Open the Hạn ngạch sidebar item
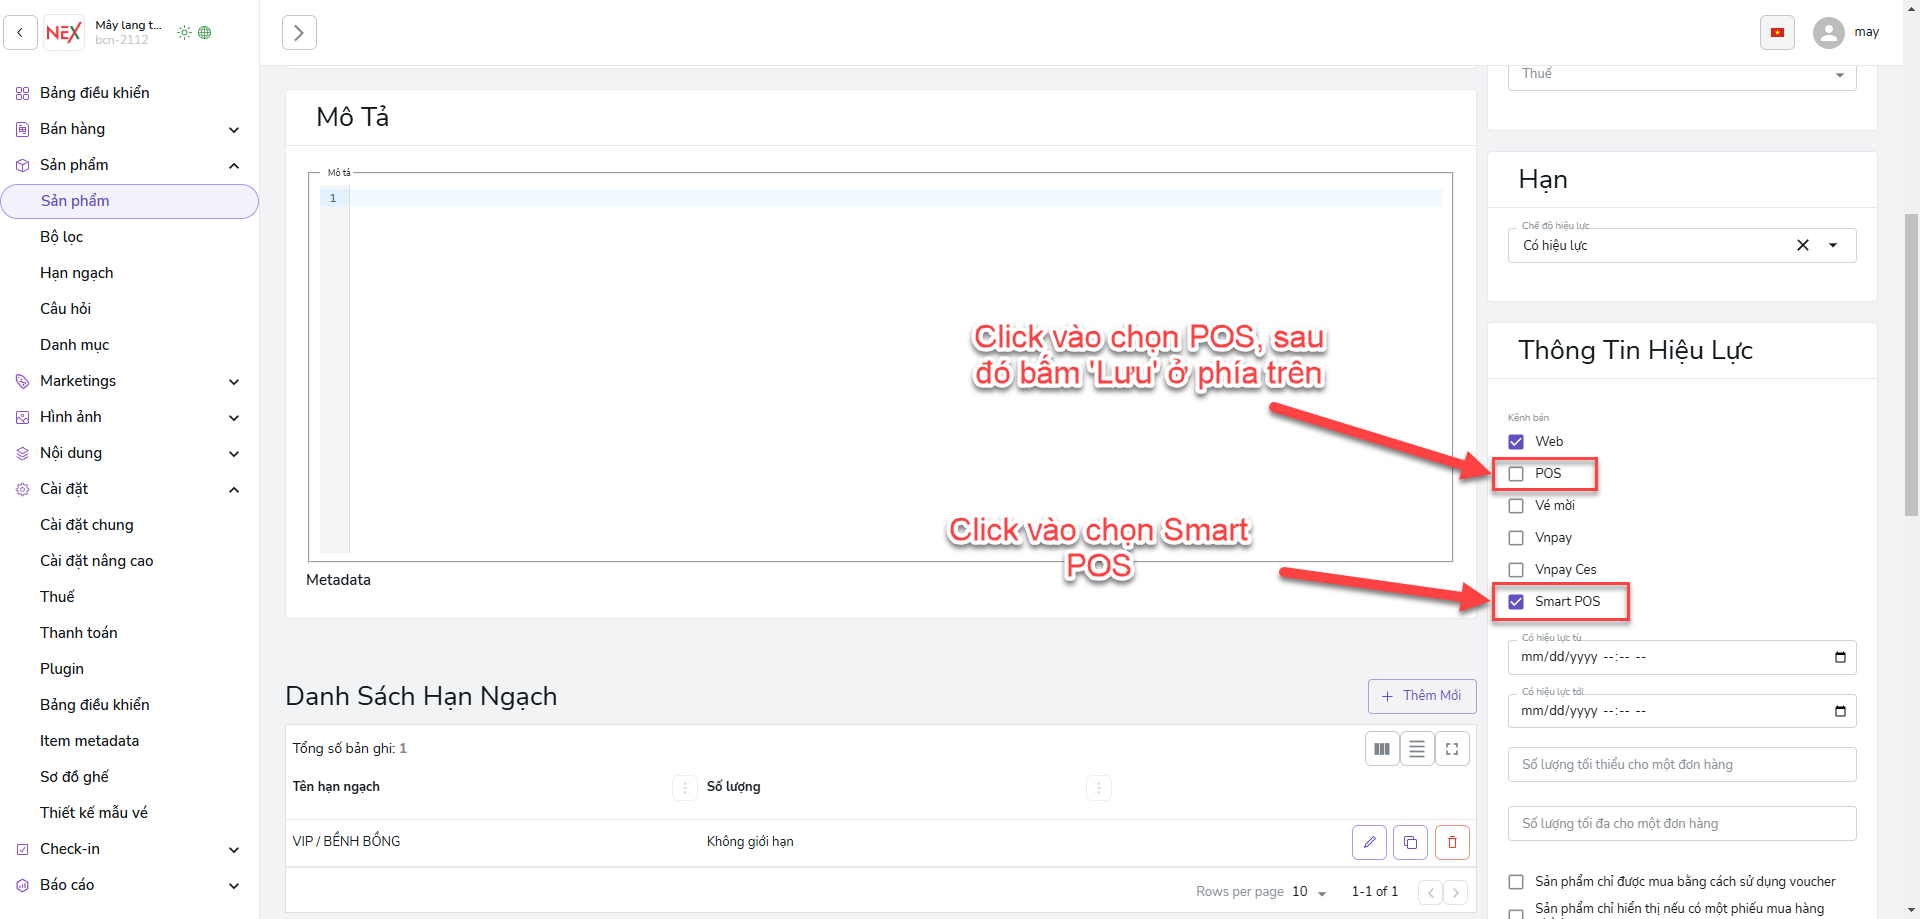The width and height of the screenshot is (1920, 919). click(x=77, y=273)
